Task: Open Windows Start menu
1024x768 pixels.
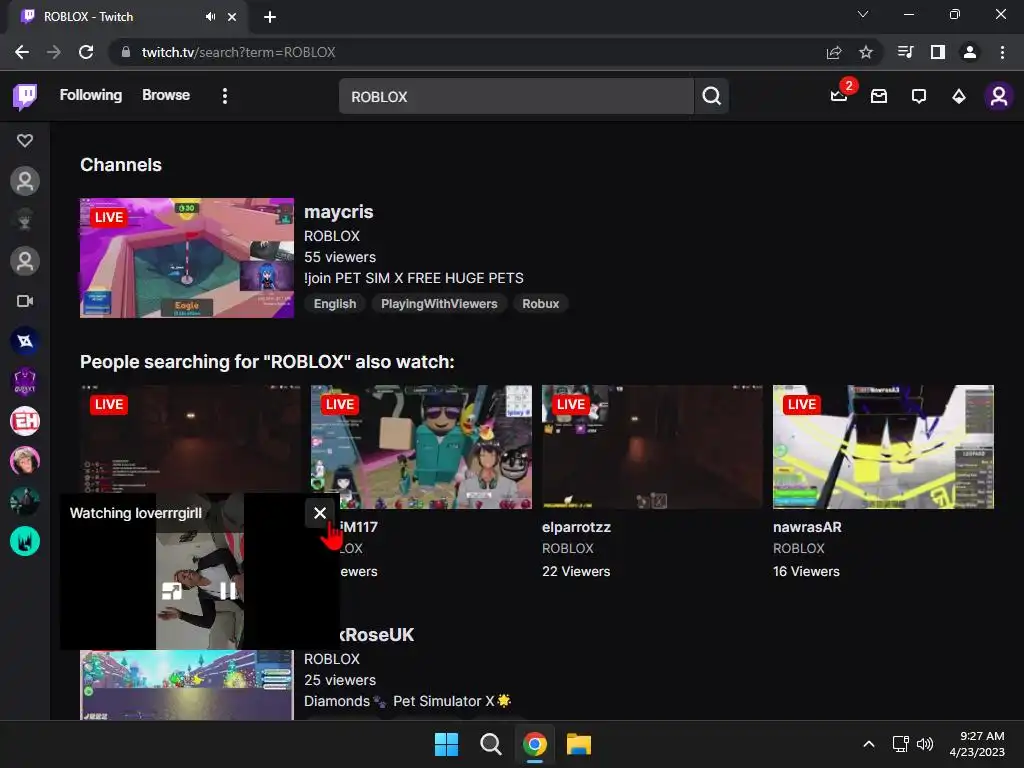Action: click(x=447, y=744)
